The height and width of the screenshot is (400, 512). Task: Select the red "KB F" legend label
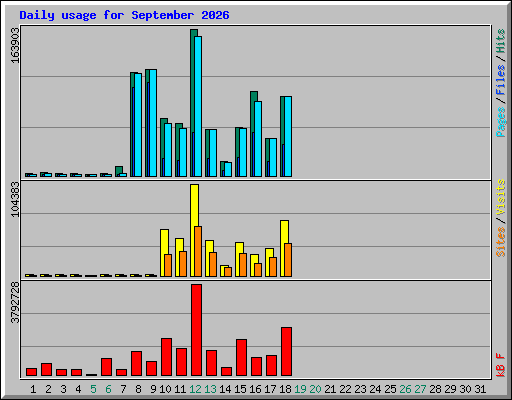501,365
